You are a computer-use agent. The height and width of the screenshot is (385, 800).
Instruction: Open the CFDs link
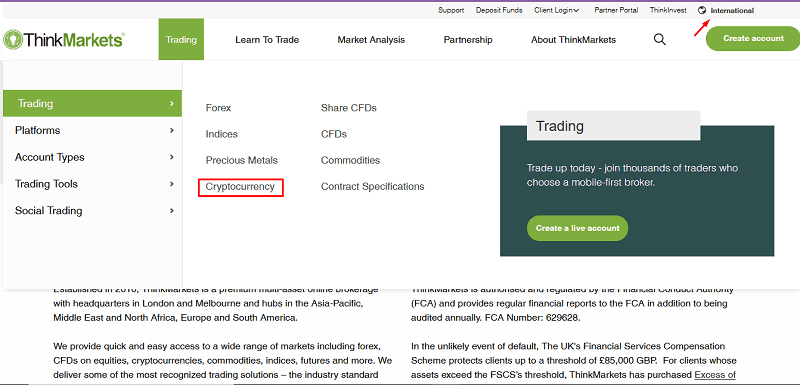coord(334,134)
